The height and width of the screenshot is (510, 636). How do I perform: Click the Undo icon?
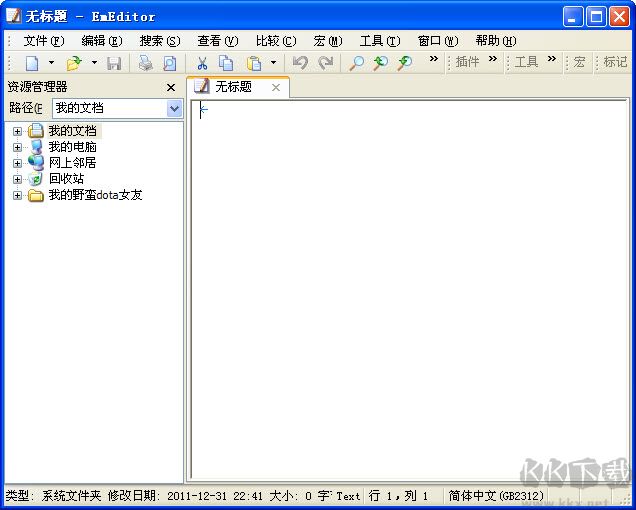coord(300,63)
